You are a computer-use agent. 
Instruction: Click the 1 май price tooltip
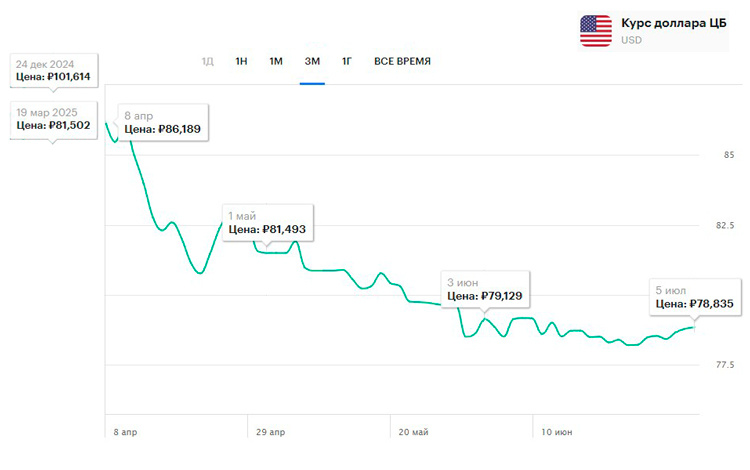click(268, 222)
